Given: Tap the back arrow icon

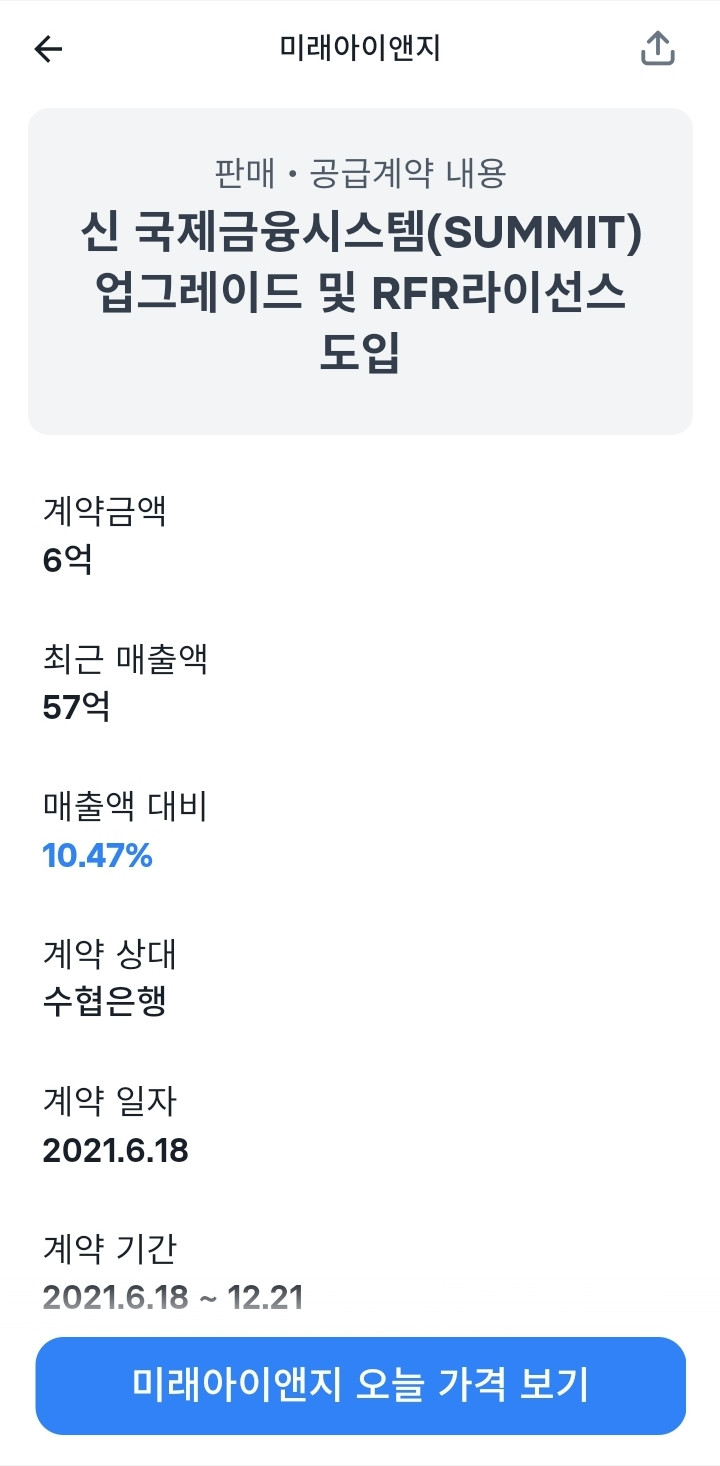Looking at the screenshot, I should point(48,49).
